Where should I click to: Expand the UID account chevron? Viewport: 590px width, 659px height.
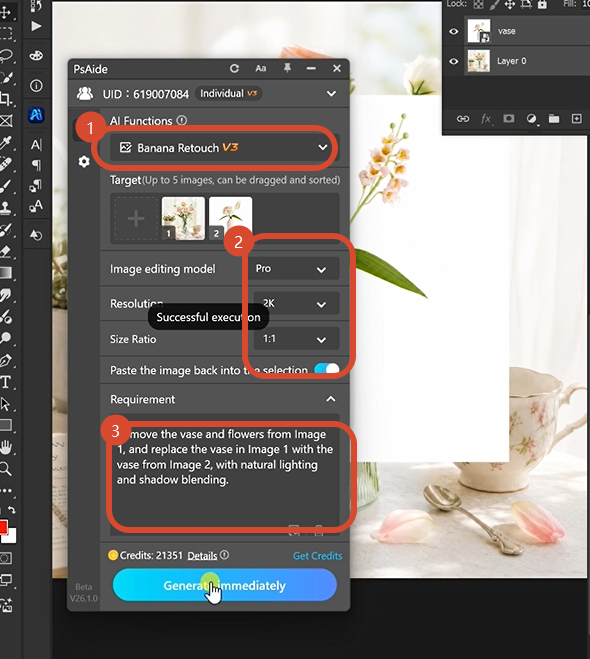pos(331,94)
